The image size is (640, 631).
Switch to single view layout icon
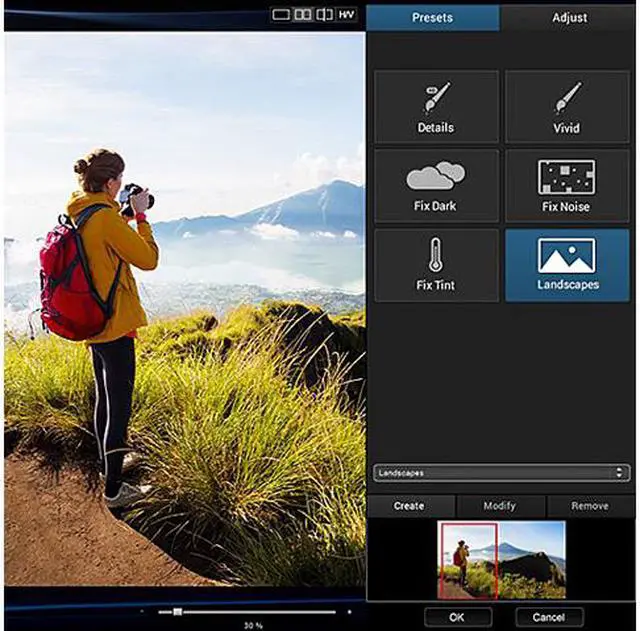(281, 15)
